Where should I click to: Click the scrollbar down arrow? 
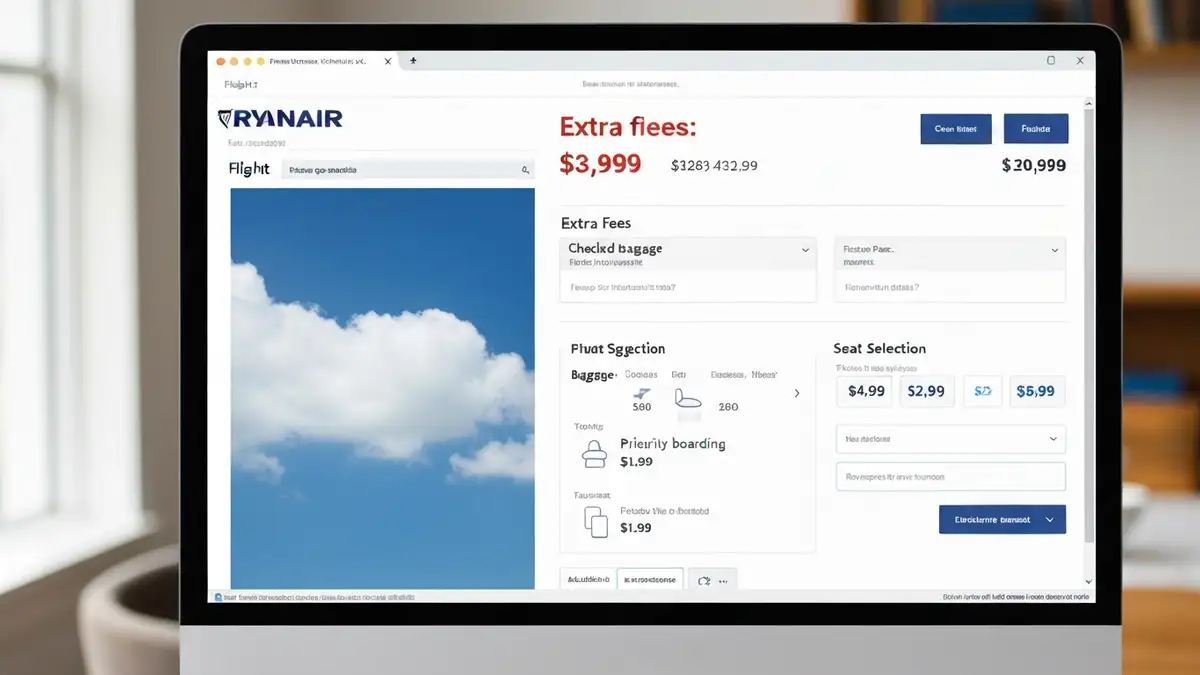pyautogui.click(x=1089, y=581)
